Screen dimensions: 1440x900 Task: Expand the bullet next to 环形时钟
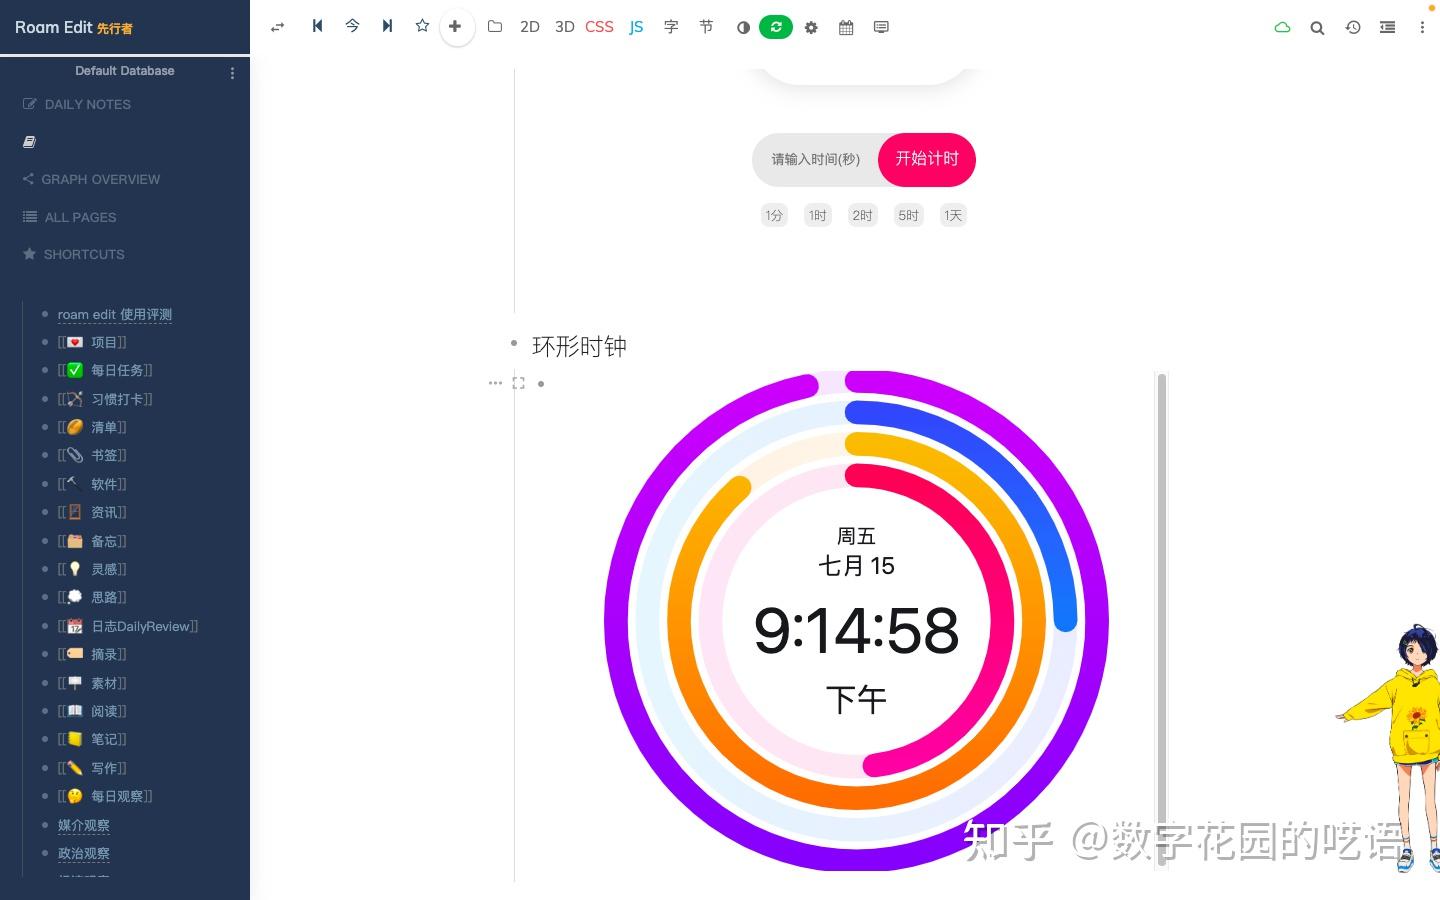(x=514, y=343)
